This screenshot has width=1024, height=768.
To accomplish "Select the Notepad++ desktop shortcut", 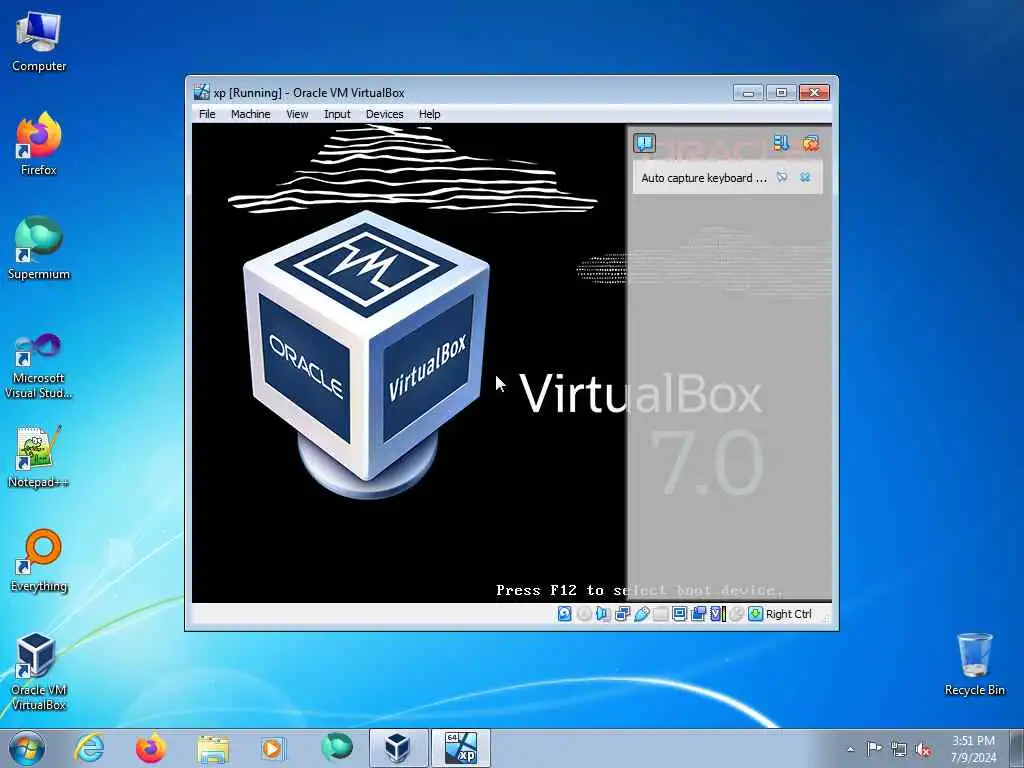I will tap(39, 457).
